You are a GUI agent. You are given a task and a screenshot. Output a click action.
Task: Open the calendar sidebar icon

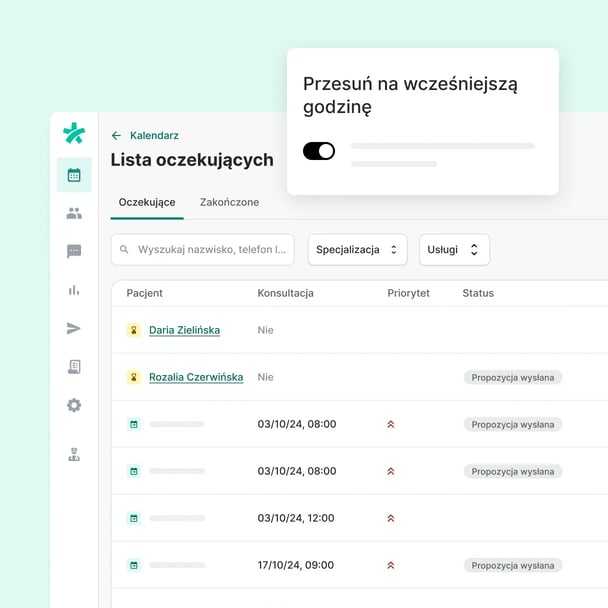pyautogui.click(x=74, y=175)
